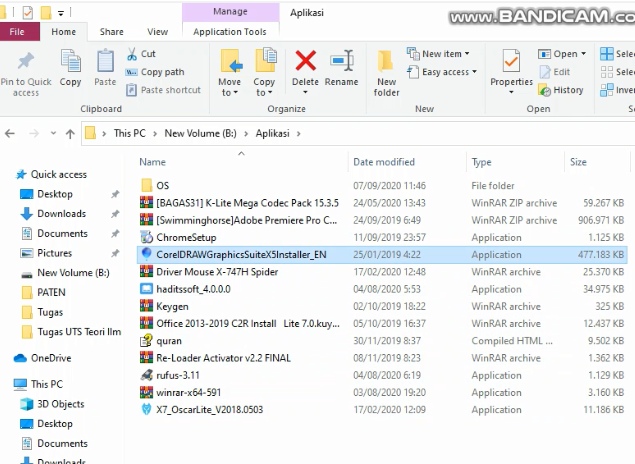Click the Back navigation arrow
The image size is (635, 464).
click(x=10, y=134)
